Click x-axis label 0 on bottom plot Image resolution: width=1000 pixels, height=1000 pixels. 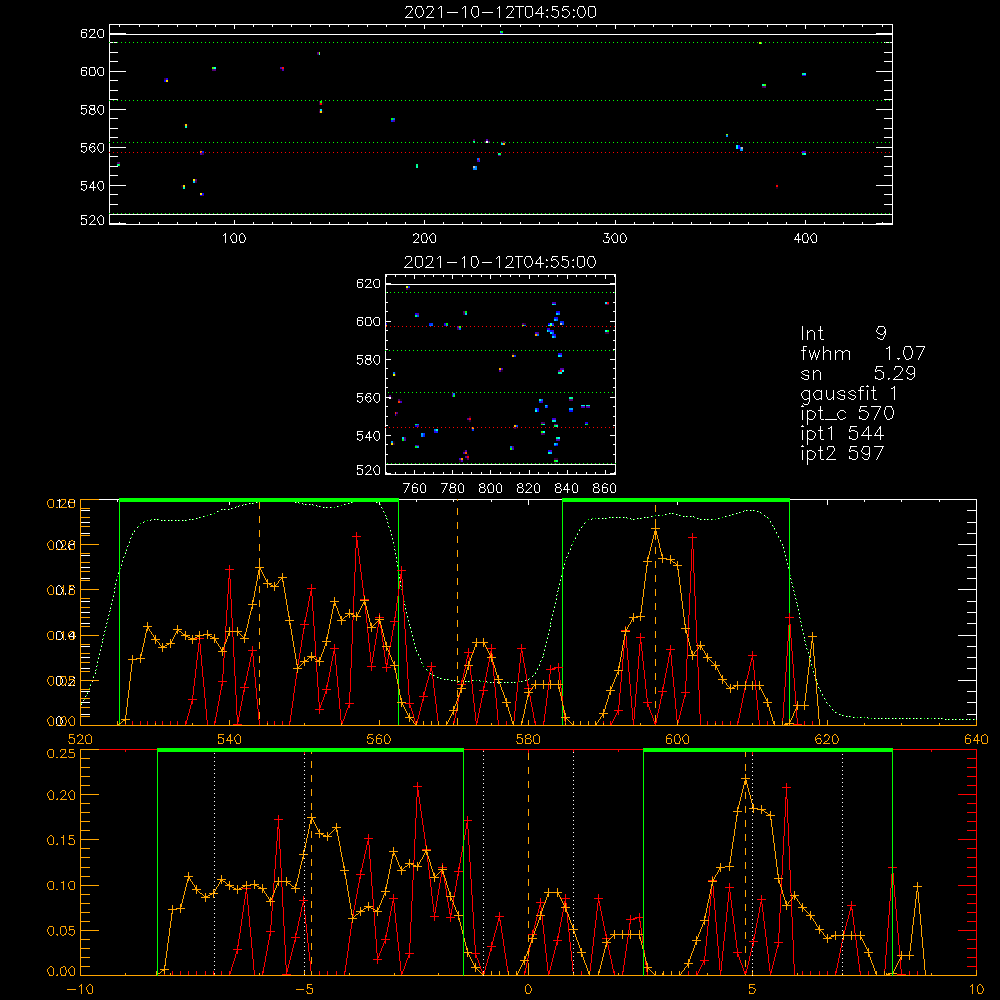[528, 990]
